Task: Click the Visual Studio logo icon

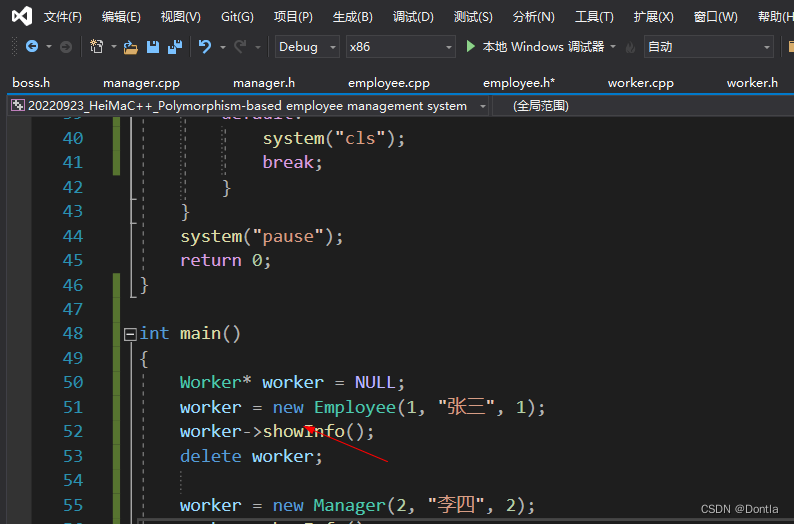Action: click(22, 16)
